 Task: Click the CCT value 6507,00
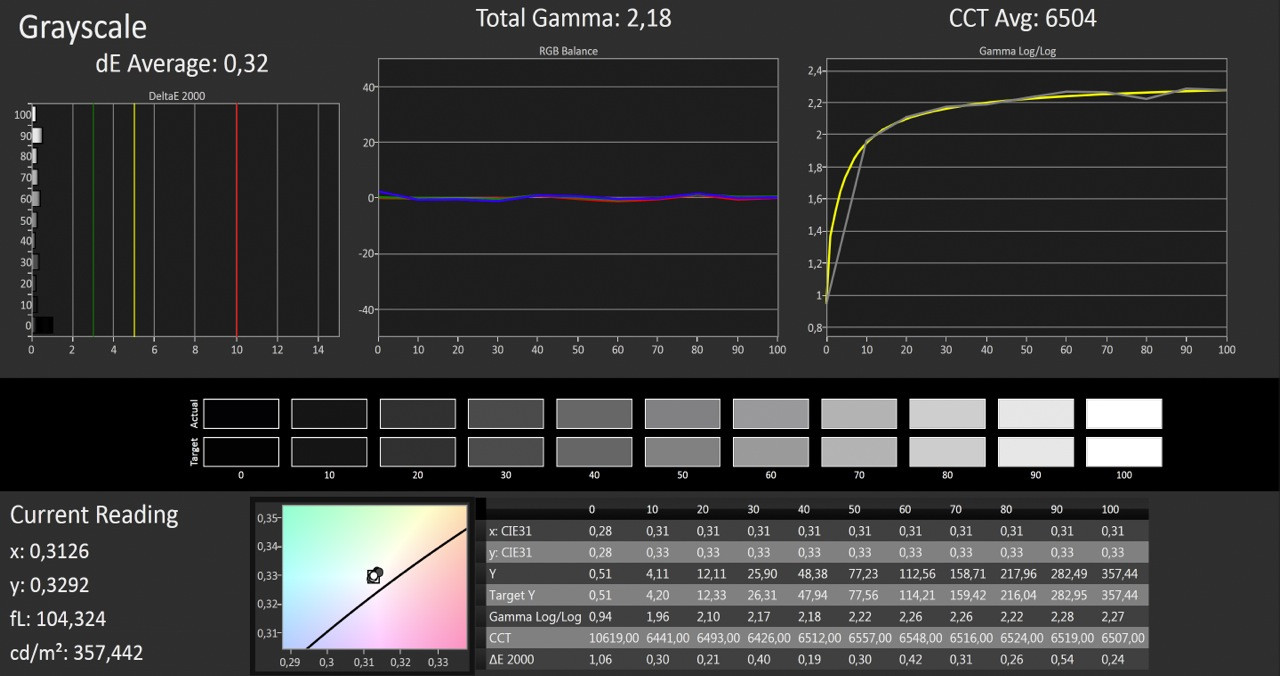(x=1122, y=638)
